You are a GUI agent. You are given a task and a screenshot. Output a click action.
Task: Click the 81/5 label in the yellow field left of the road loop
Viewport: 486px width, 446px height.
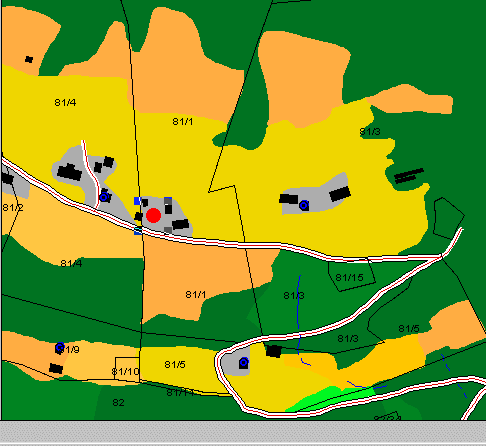[175, 364]
